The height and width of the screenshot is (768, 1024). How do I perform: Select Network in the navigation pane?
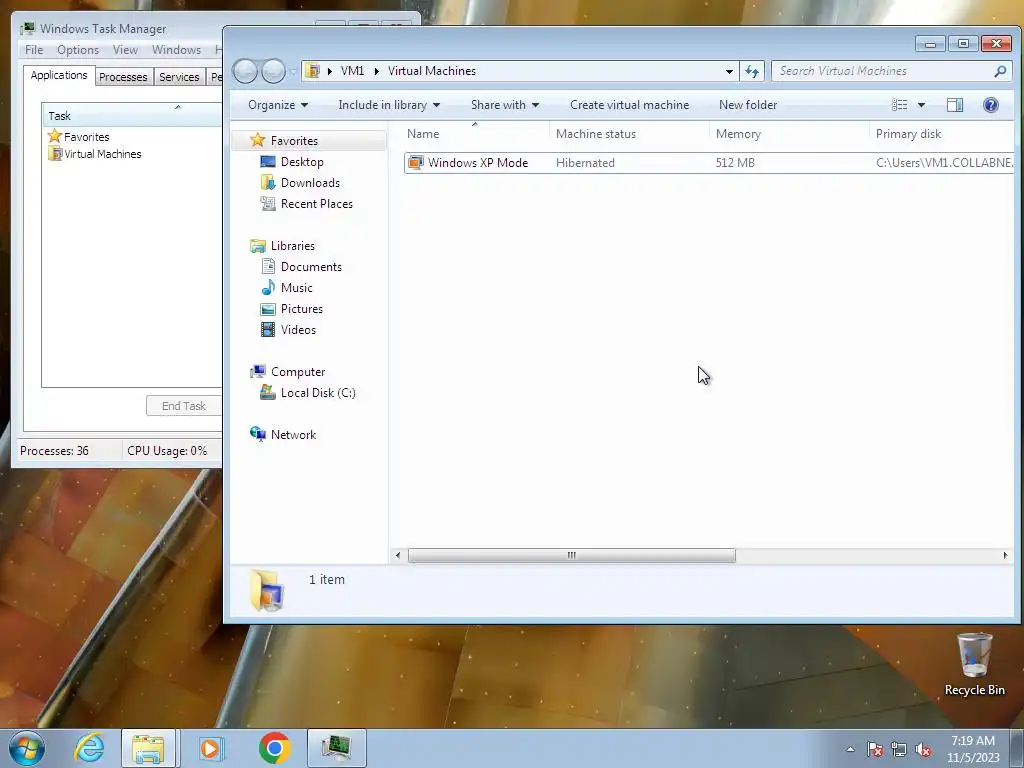click(x=293, y=434)
